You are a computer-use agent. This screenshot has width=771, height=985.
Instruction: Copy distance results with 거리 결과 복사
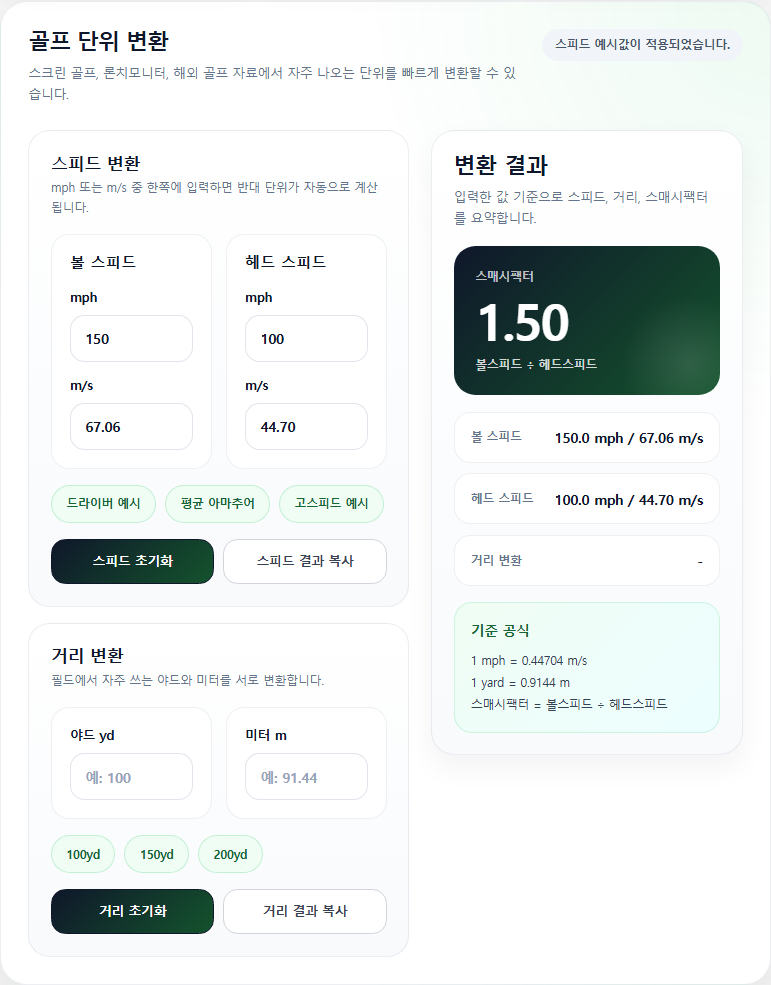(305, 911)
